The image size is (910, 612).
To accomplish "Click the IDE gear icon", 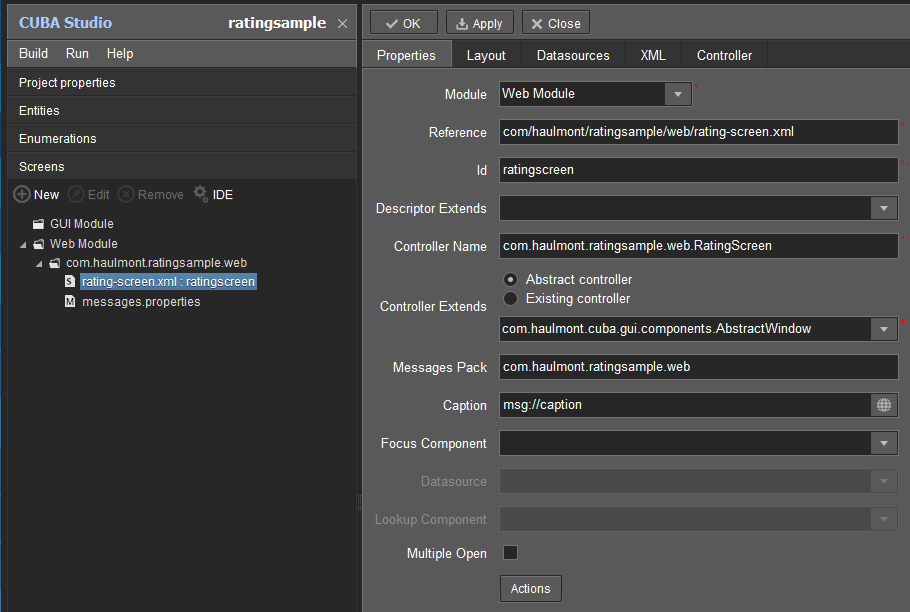I will [x=201, y=194].
